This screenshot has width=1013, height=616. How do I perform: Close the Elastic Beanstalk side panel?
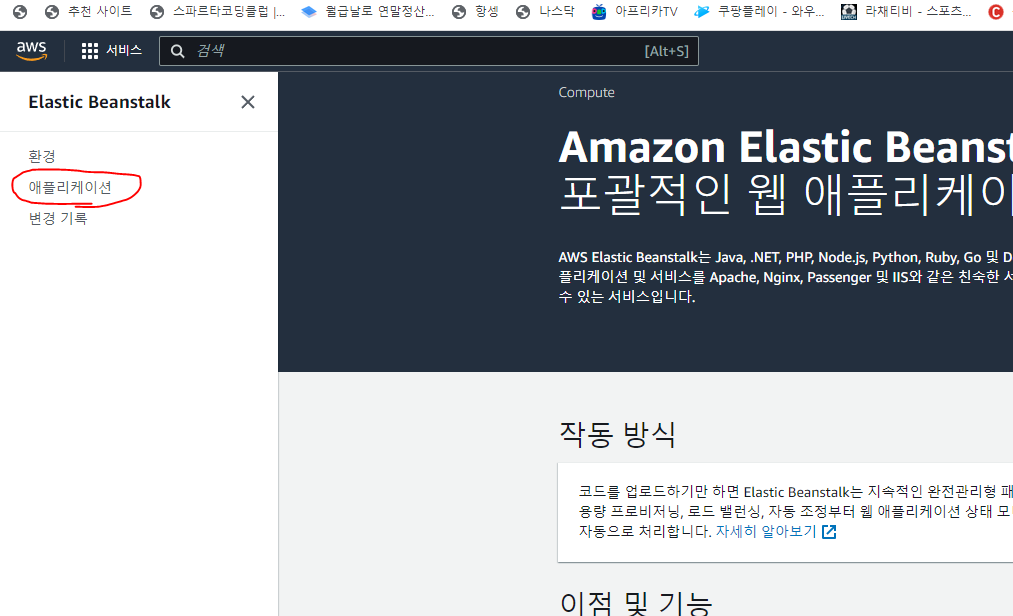click(x=248, y=102)
